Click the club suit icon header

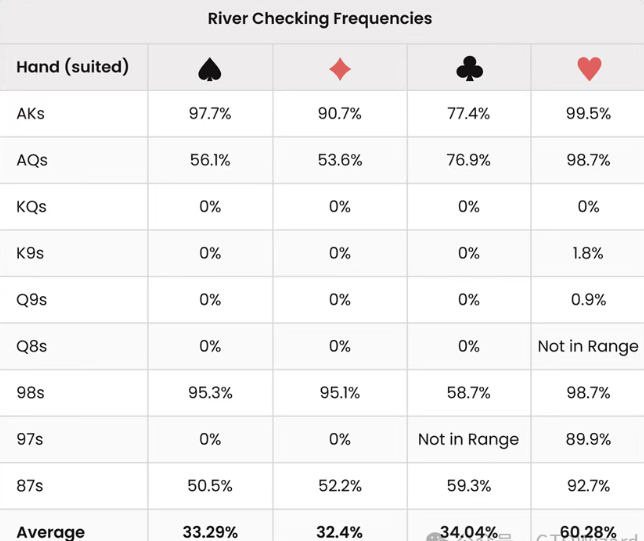[469, 68]
